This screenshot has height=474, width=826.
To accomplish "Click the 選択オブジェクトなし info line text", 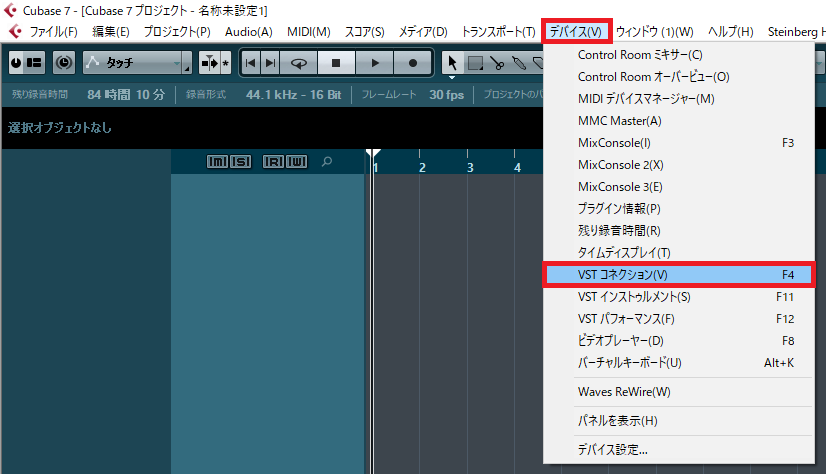I will pyautogui.click(x=60, y=128).
